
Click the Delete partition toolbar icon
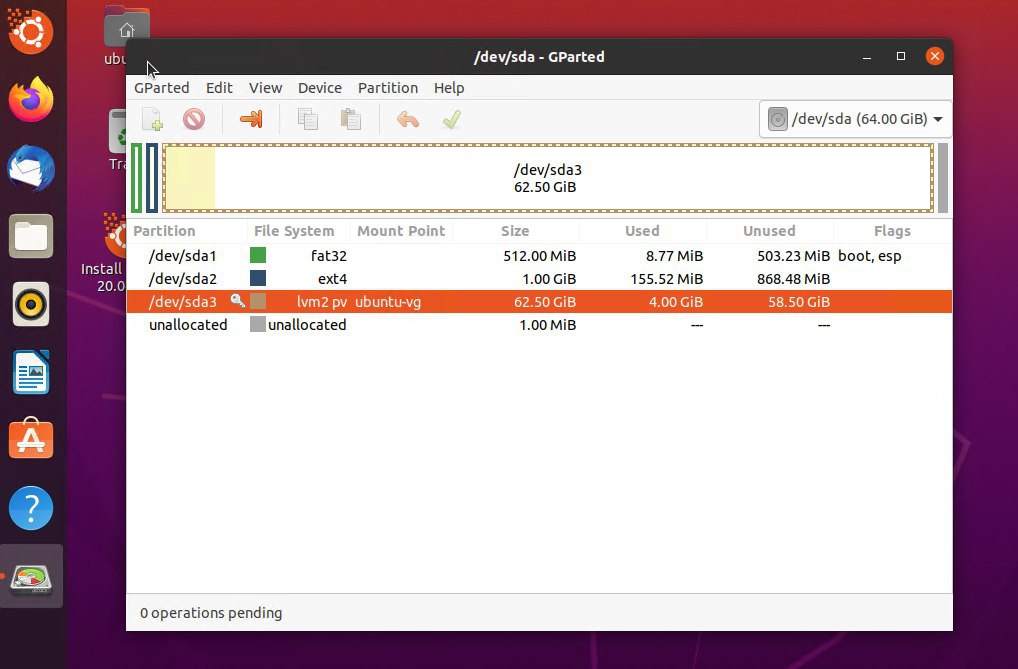pos(193,120)
